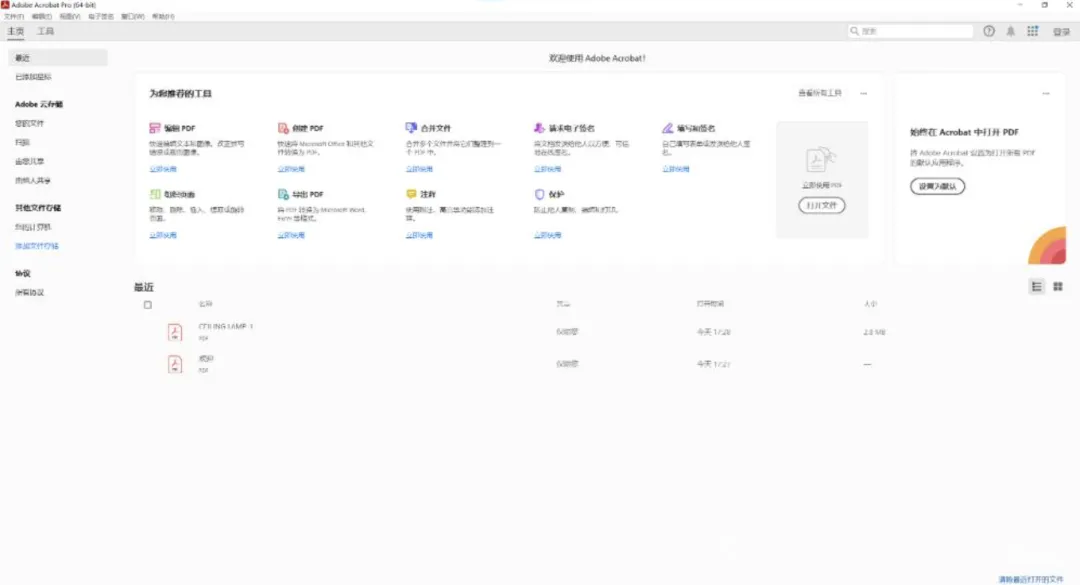Switch to the 工具 tab
Viewport: 1080px width, 585px height.
pyautogui.click(x=45, y=32)
